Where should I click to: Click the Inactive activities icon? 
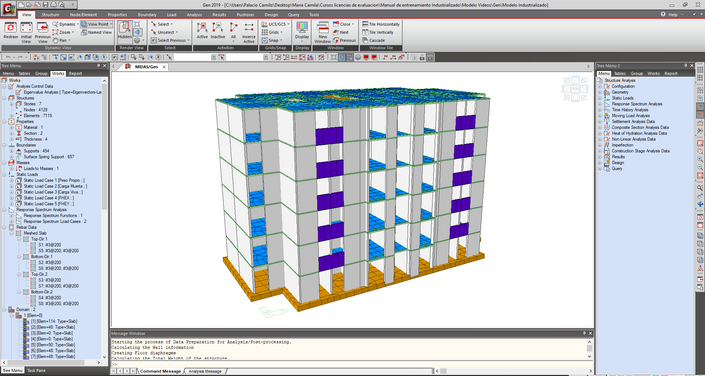[x=218, y=31]
